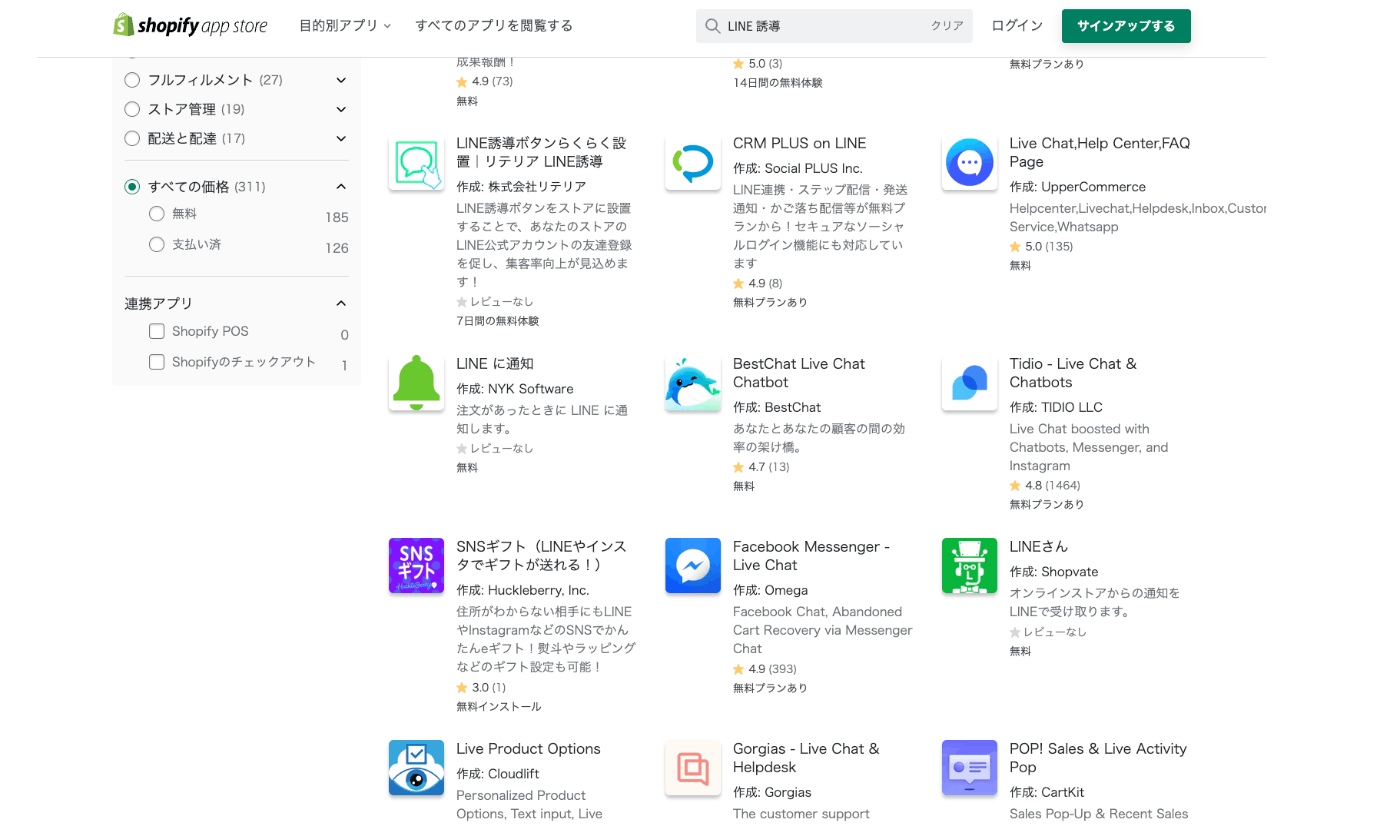Check the Shopifyのチェックアウト checkbox
The height and width of the screenshot is (826, 1400).
[x=156, y=362]
